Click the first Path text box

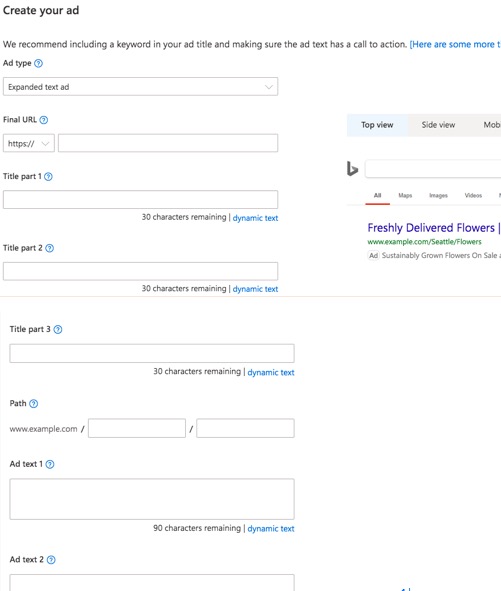(137, 428)
